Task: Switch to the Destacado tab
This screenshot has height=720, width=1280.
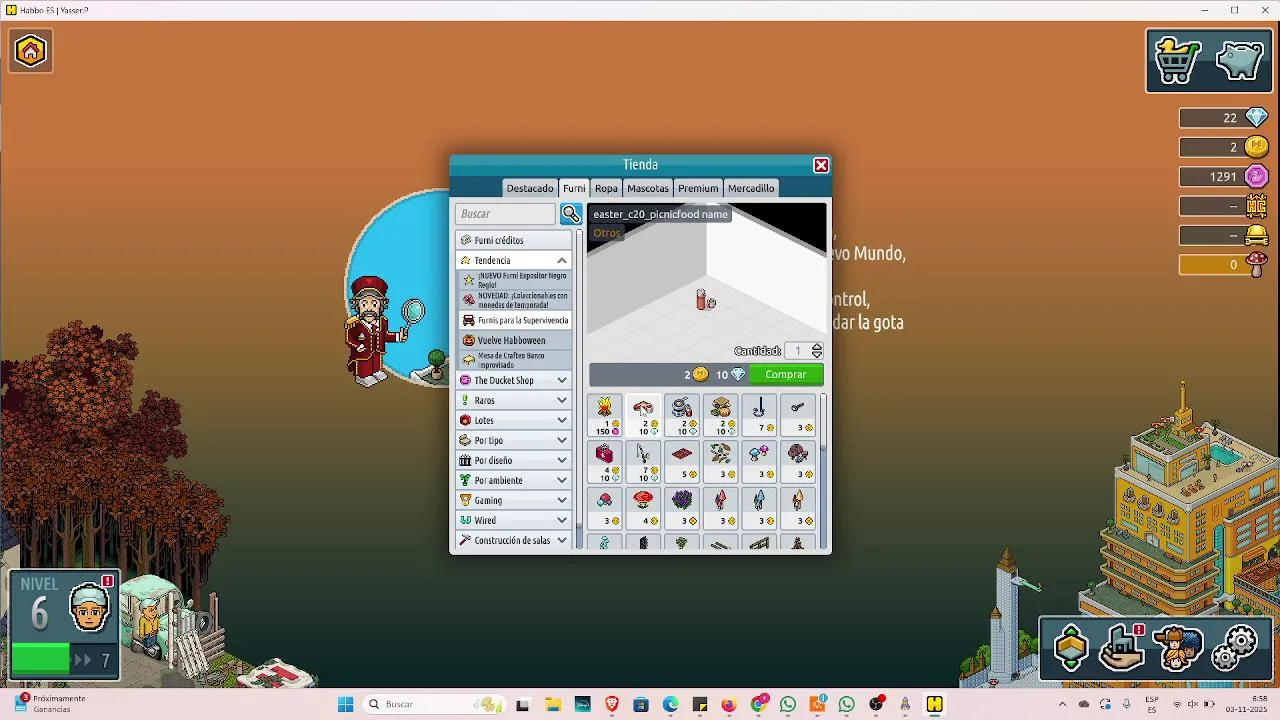Action: (530, 188)
